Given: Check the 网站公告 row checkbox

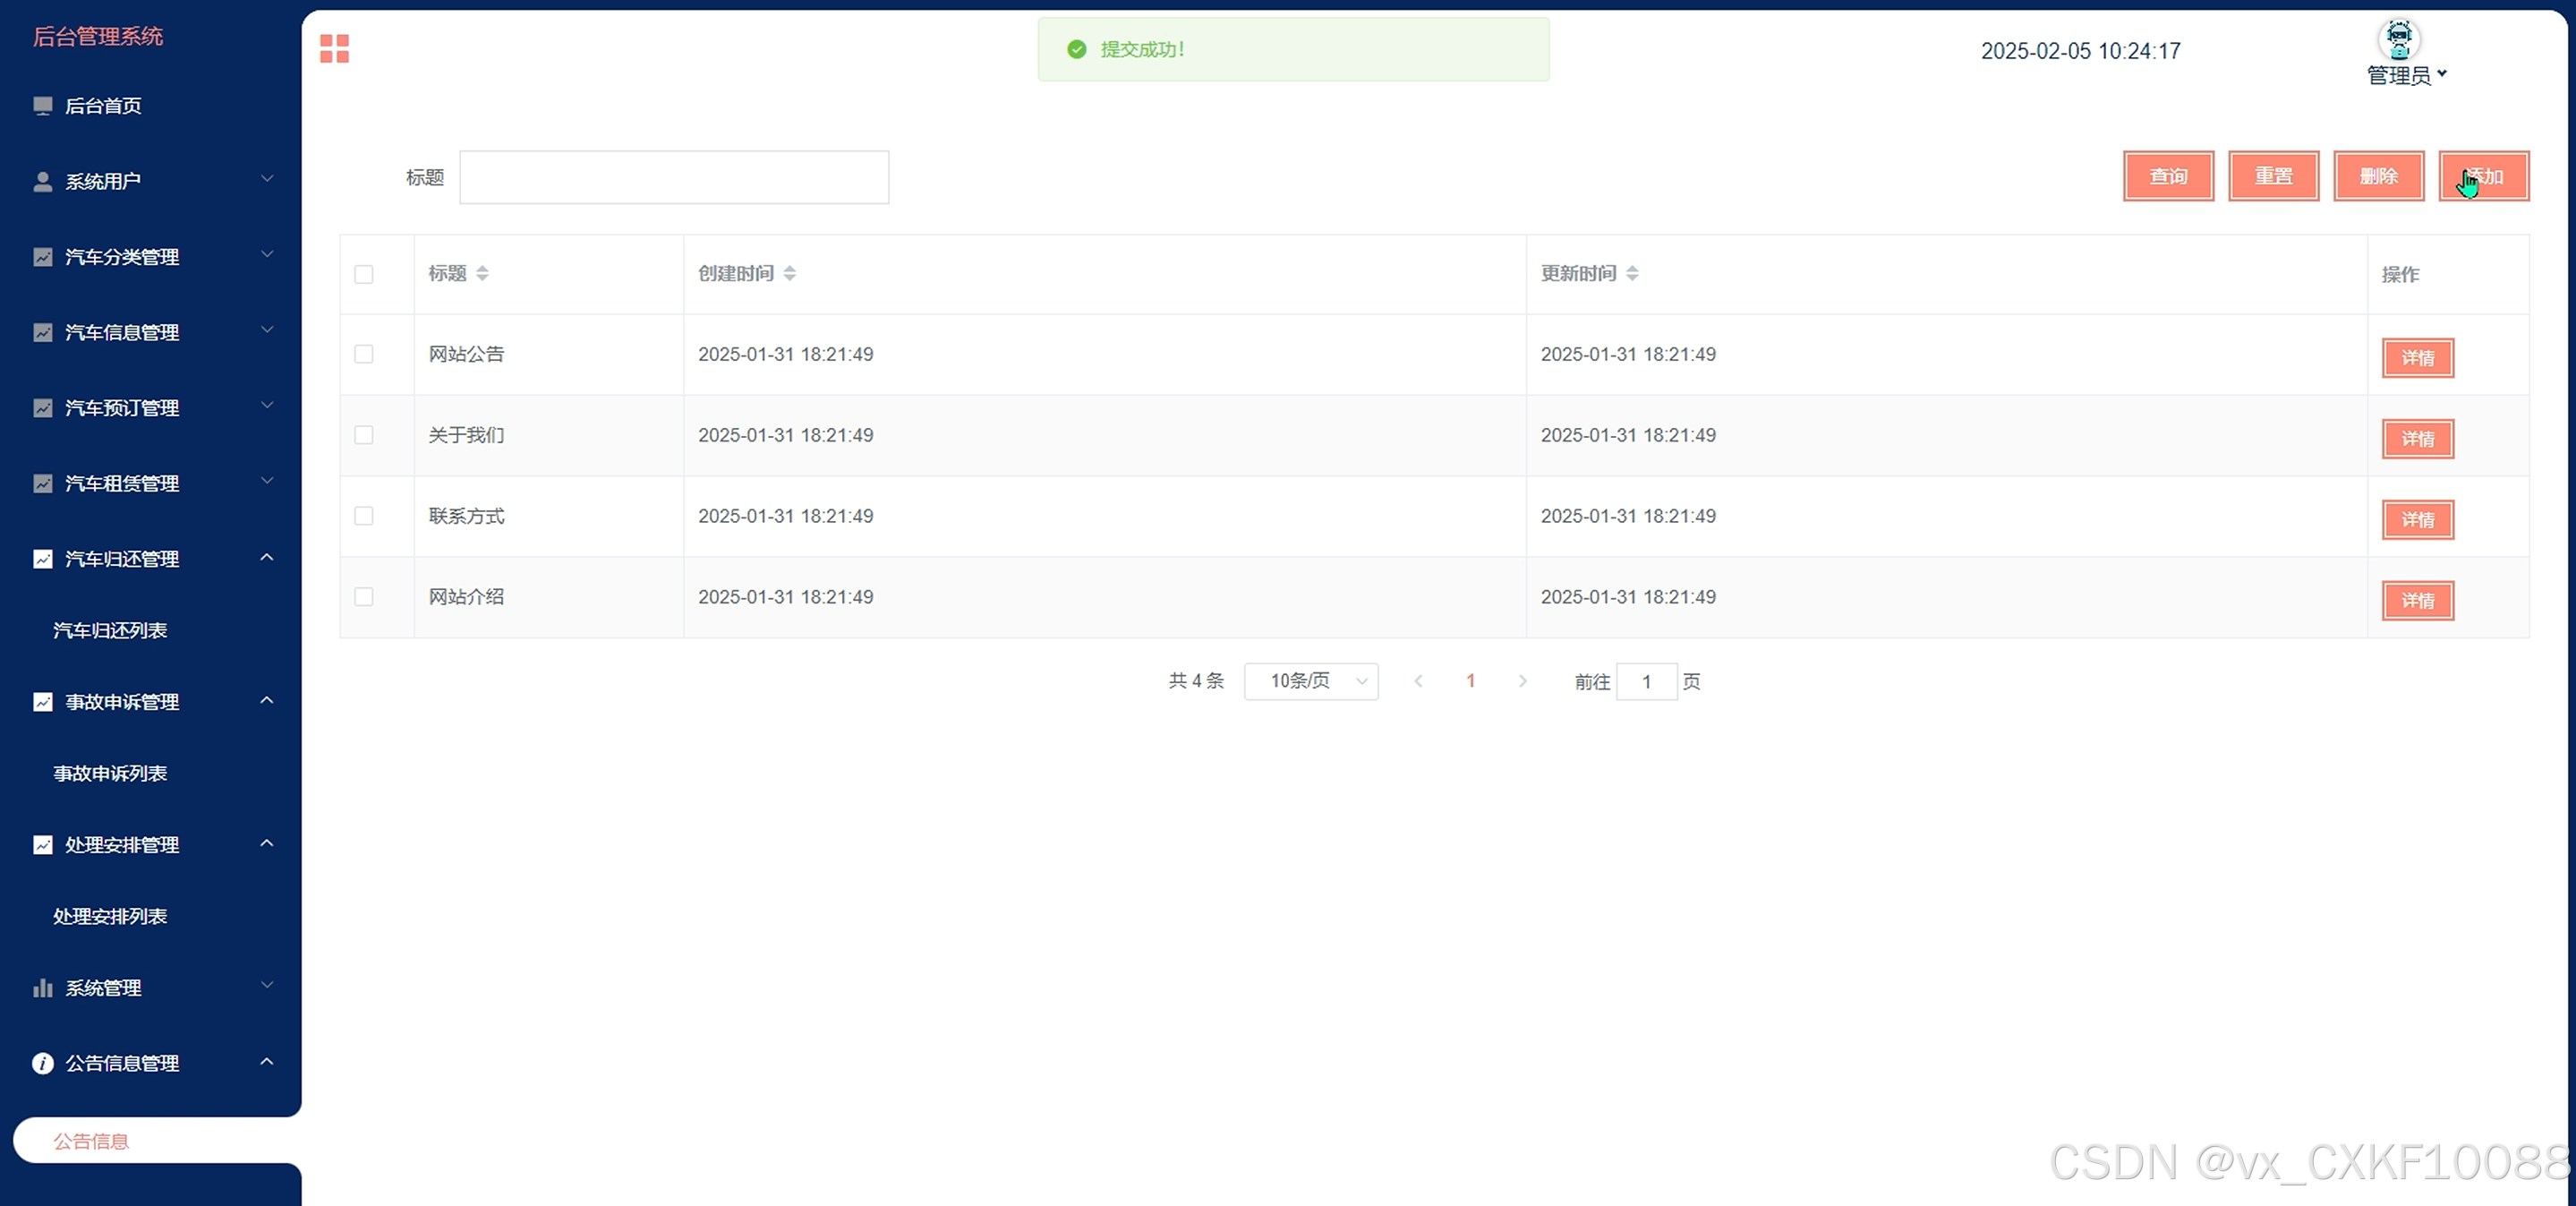Looking at the screenshot, I should click(364, 354).
